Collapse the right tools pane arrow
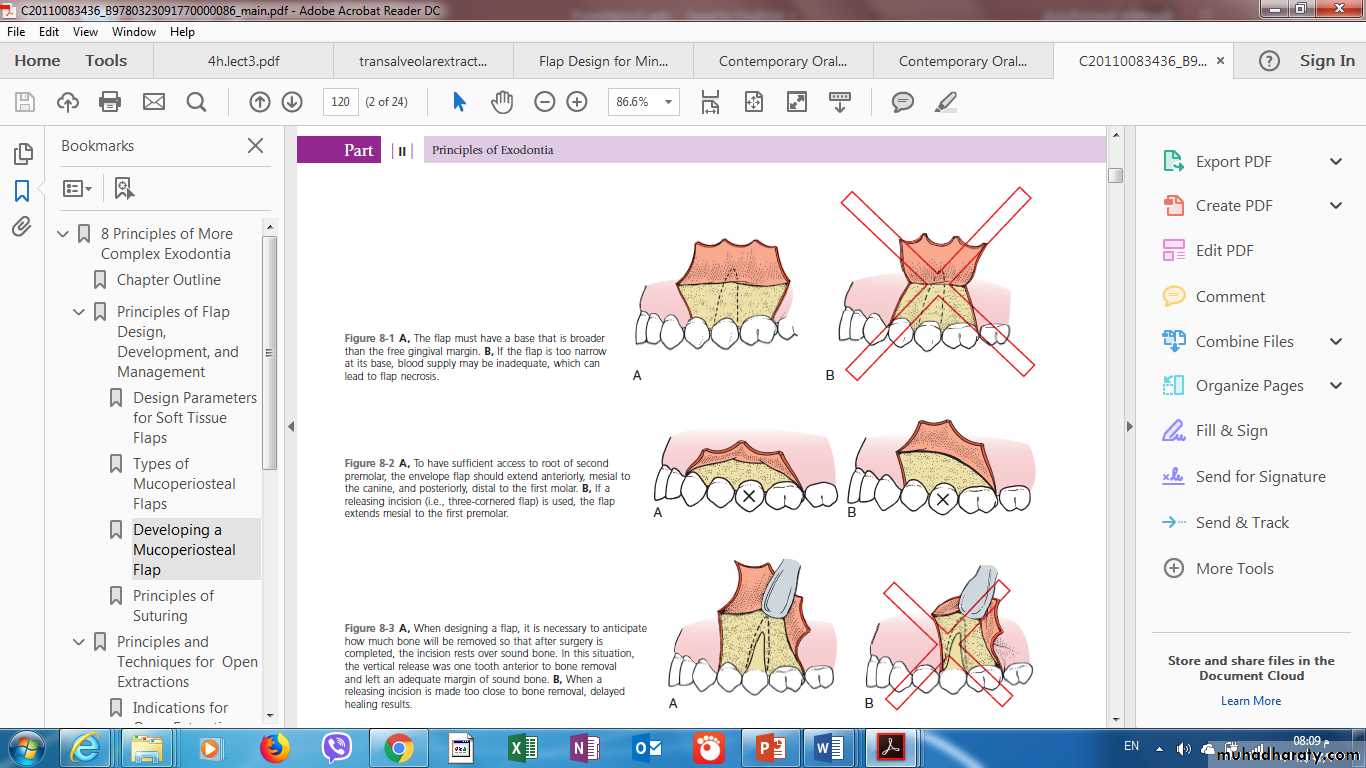 click(x=1129, y=426)
